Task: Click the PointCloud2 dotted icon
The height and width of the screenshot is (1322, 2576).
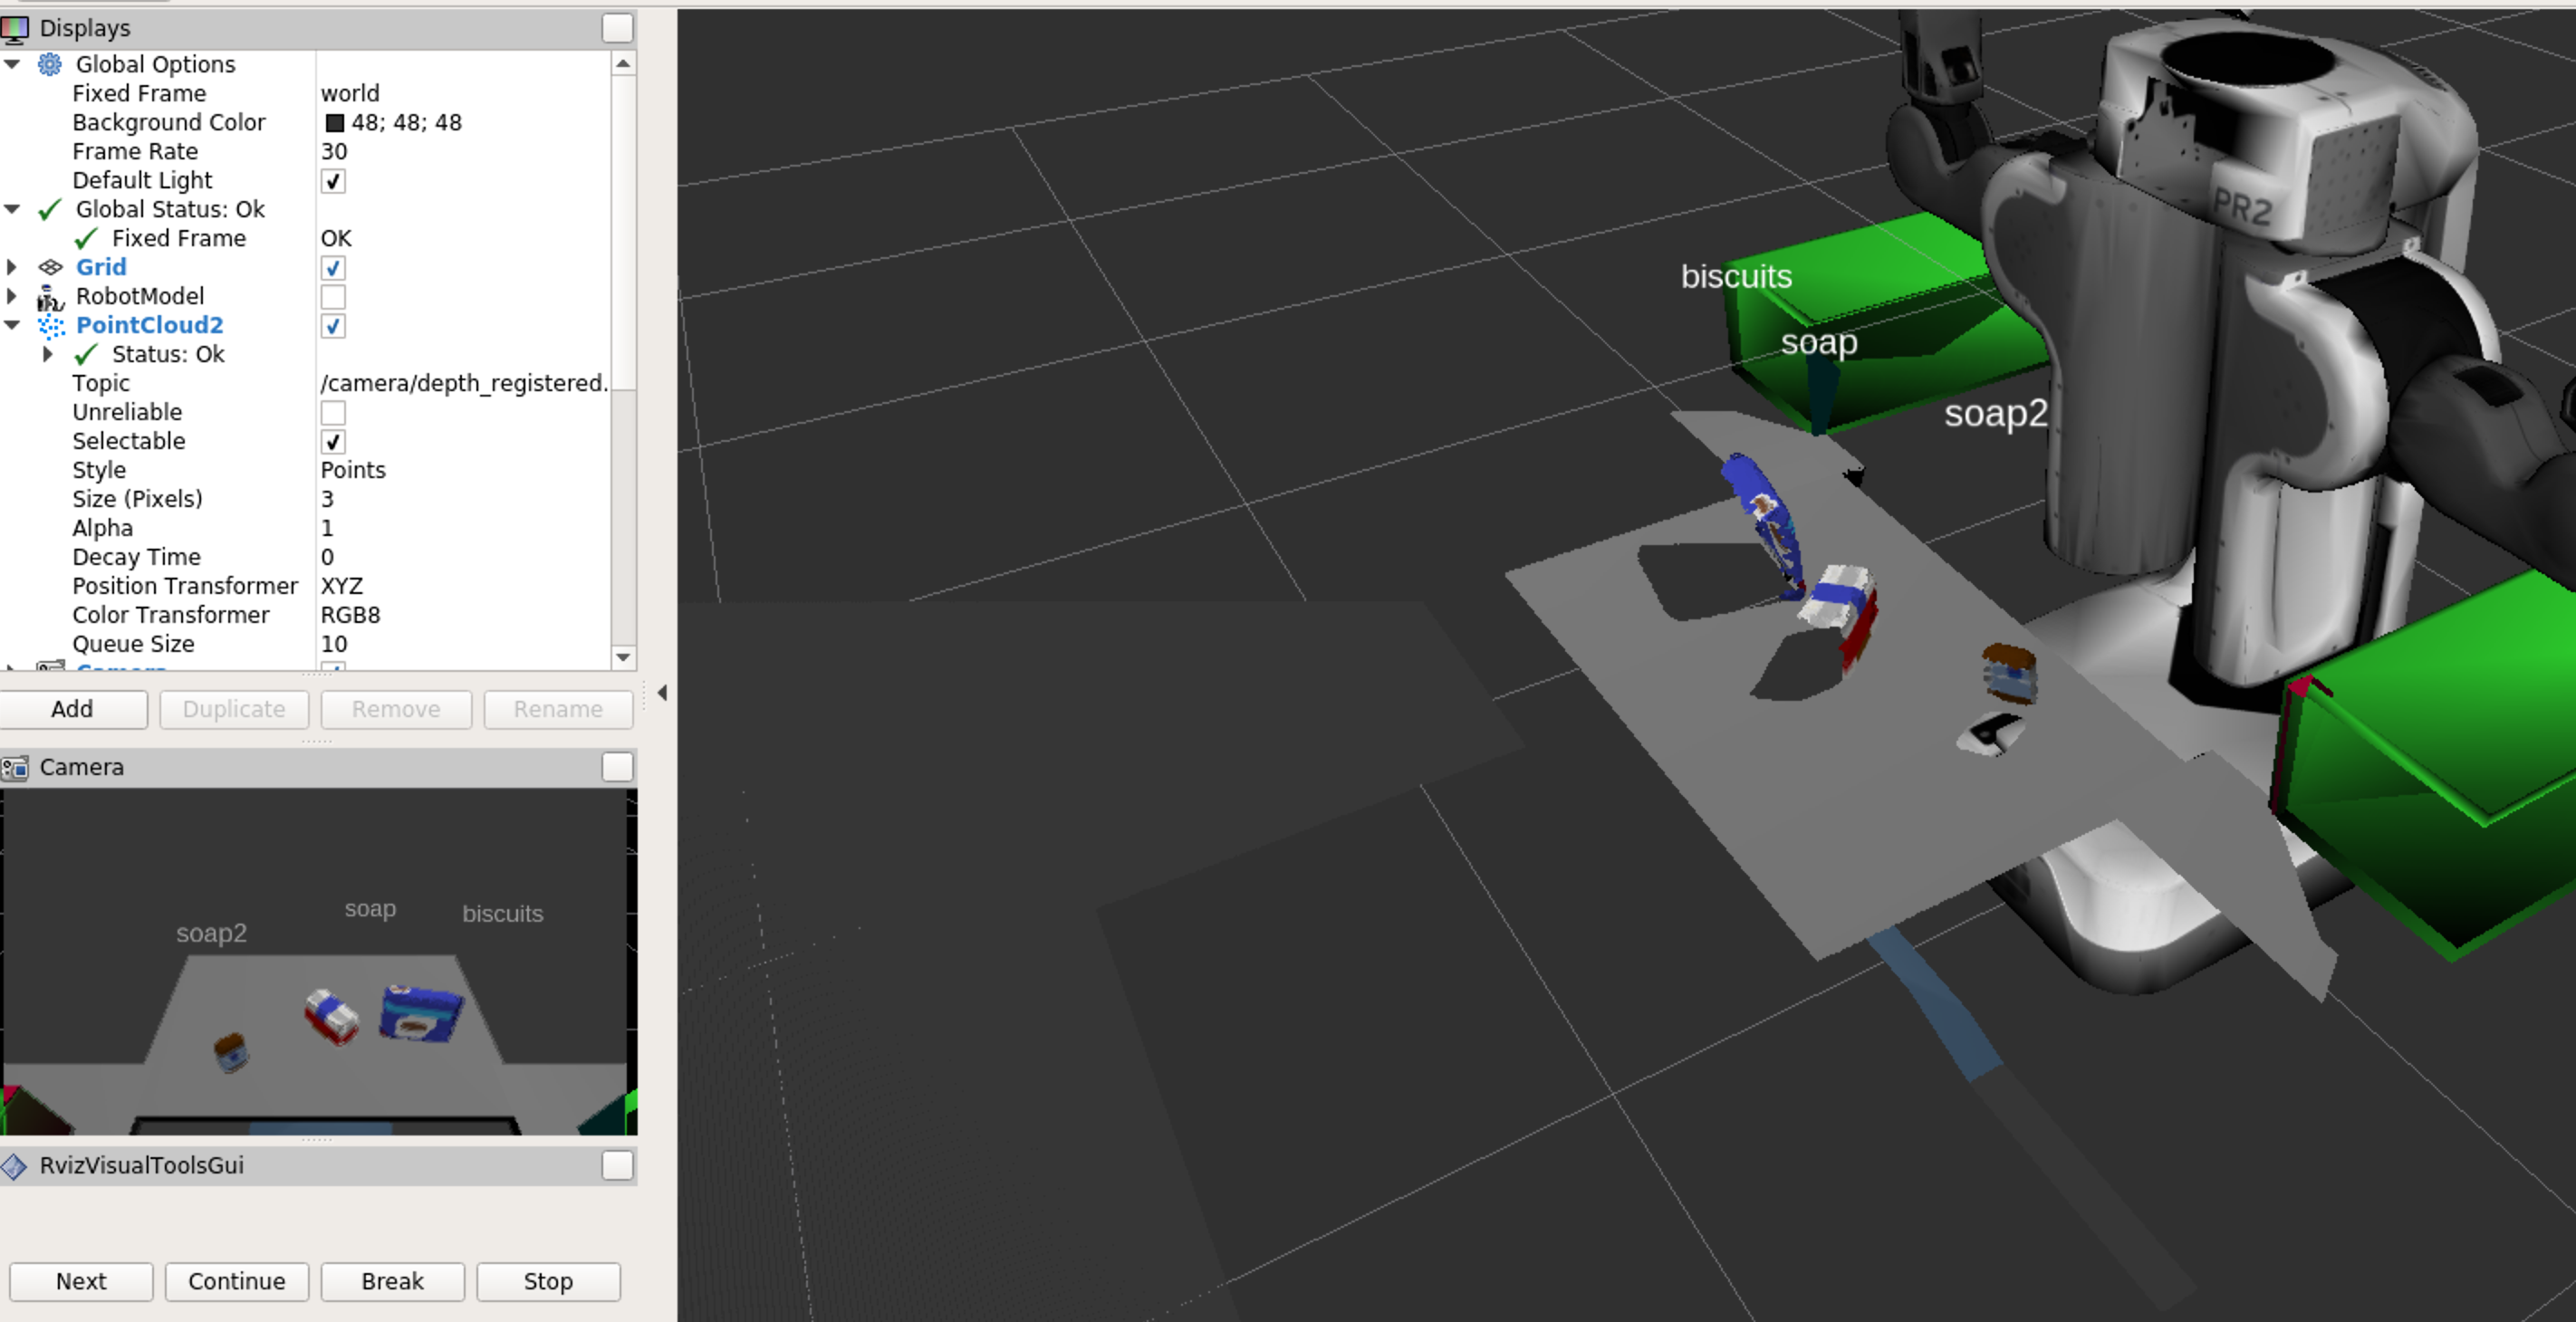Action: (50, 326)
